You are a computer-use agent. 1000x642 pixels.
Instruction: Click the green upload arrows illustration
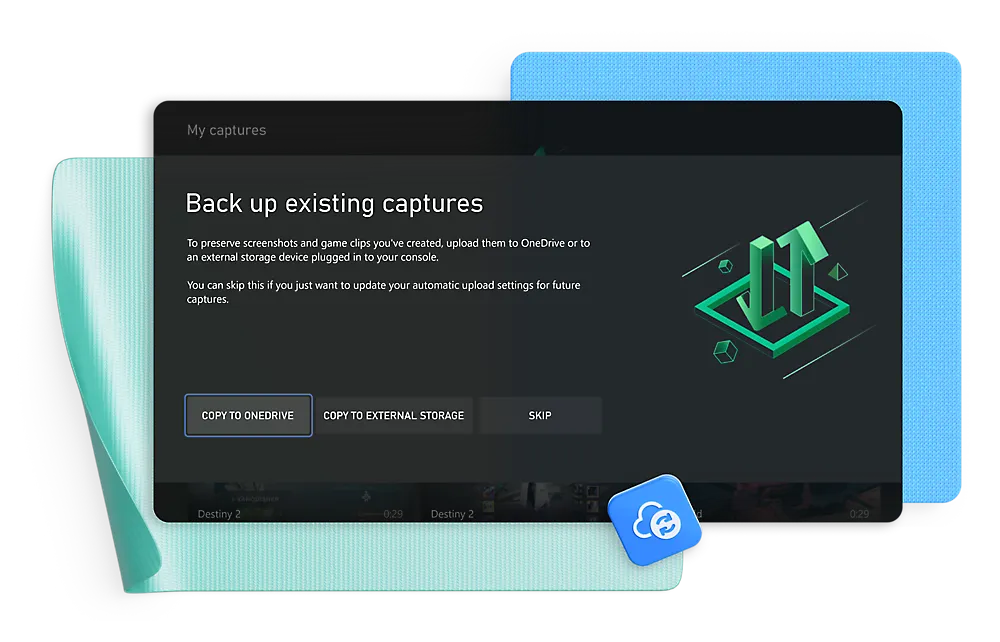coord(777,290)
